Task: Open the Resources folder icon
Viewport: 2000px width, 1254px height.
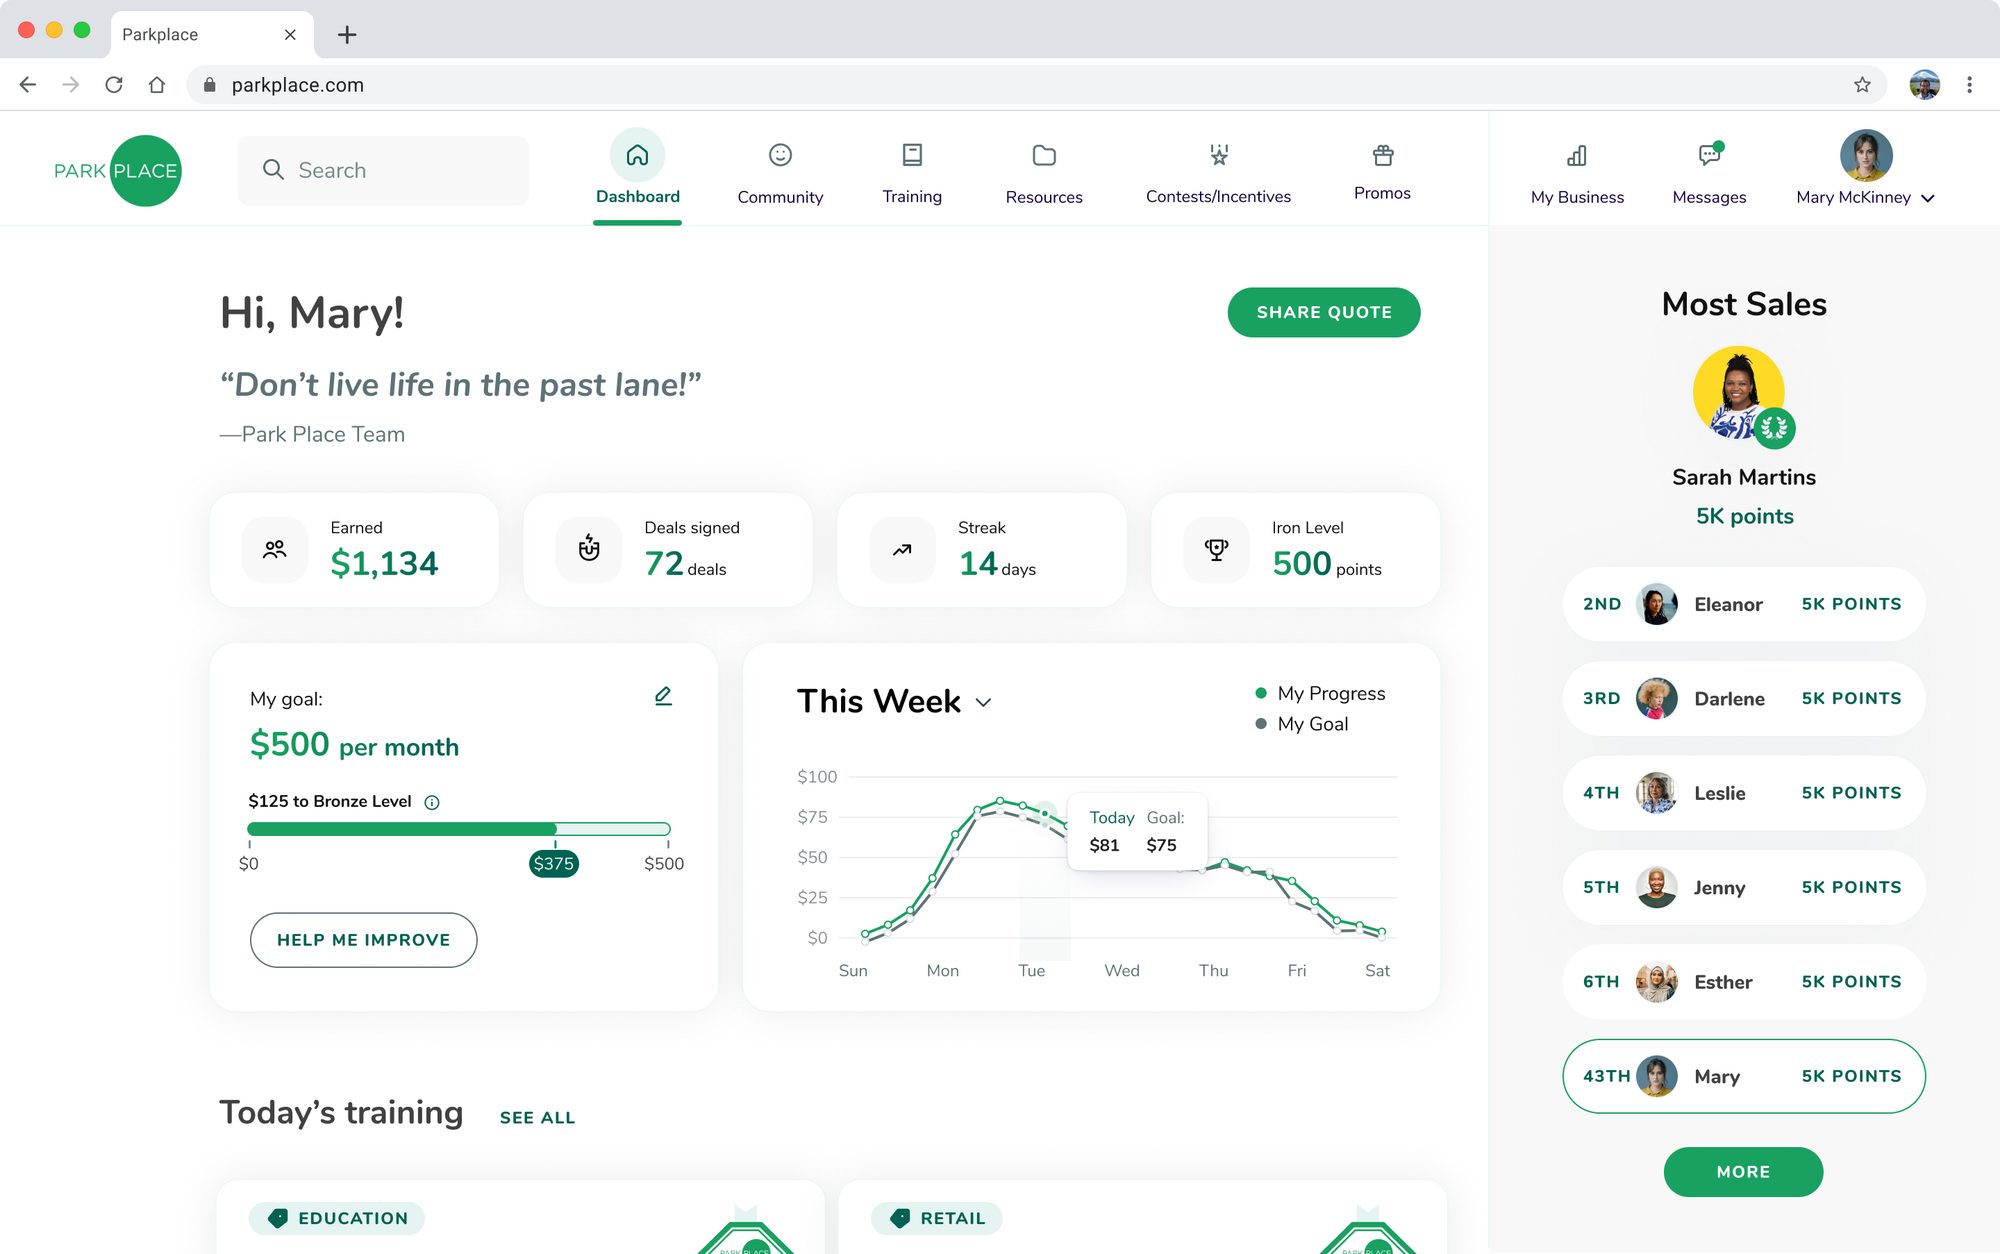Action: (x=1044, y=155)
